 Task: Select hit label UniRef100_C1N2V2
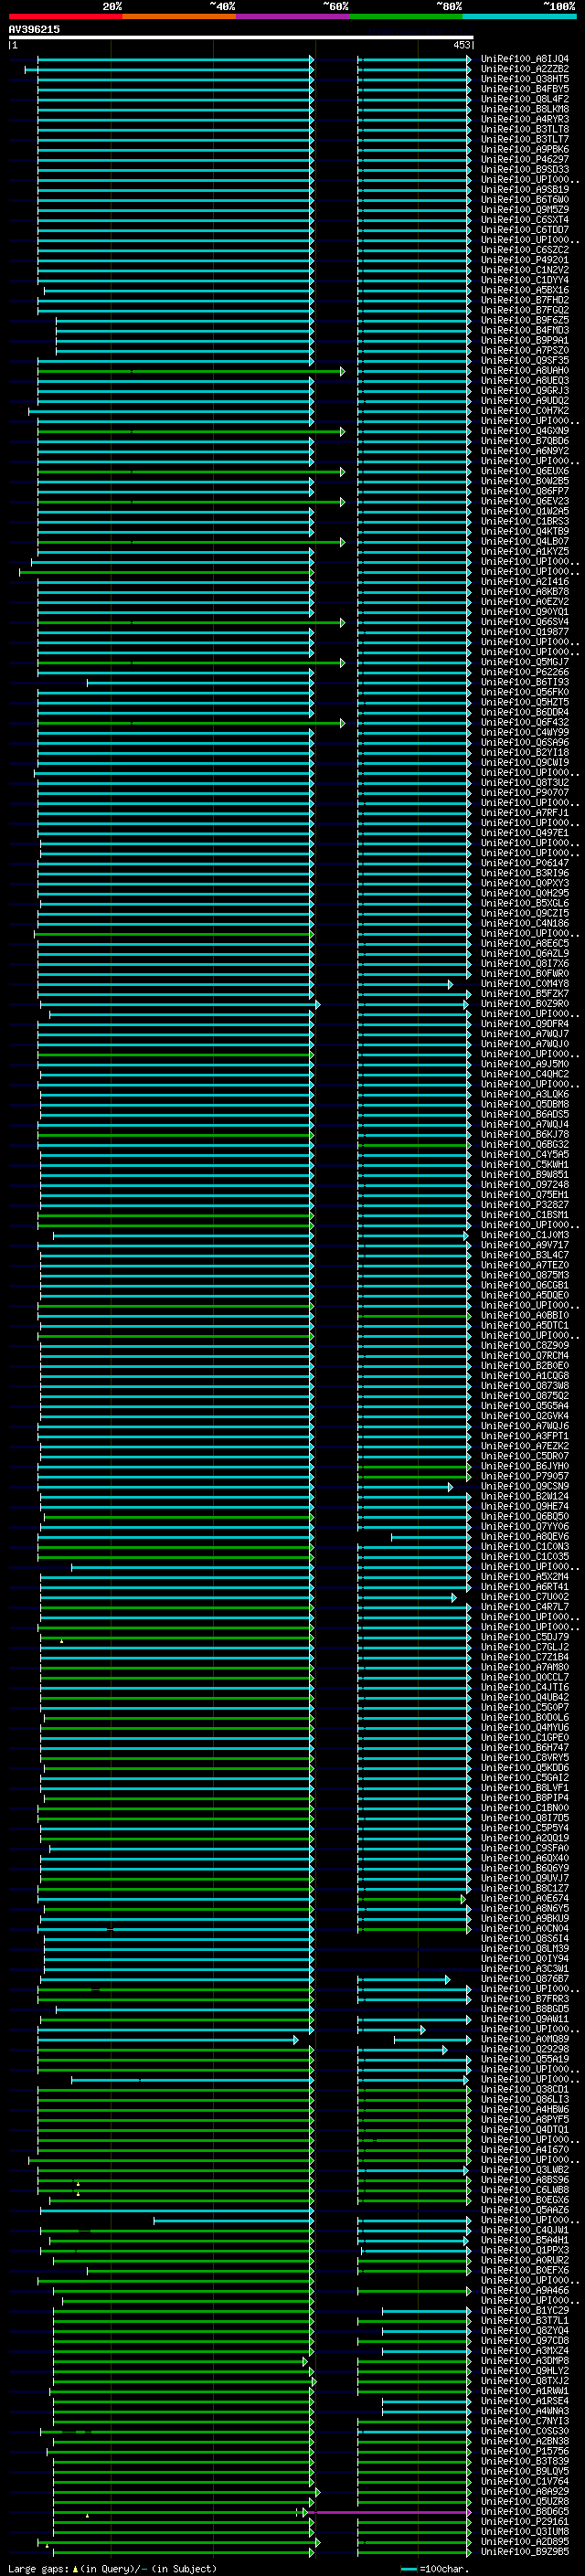coord(524,270)
